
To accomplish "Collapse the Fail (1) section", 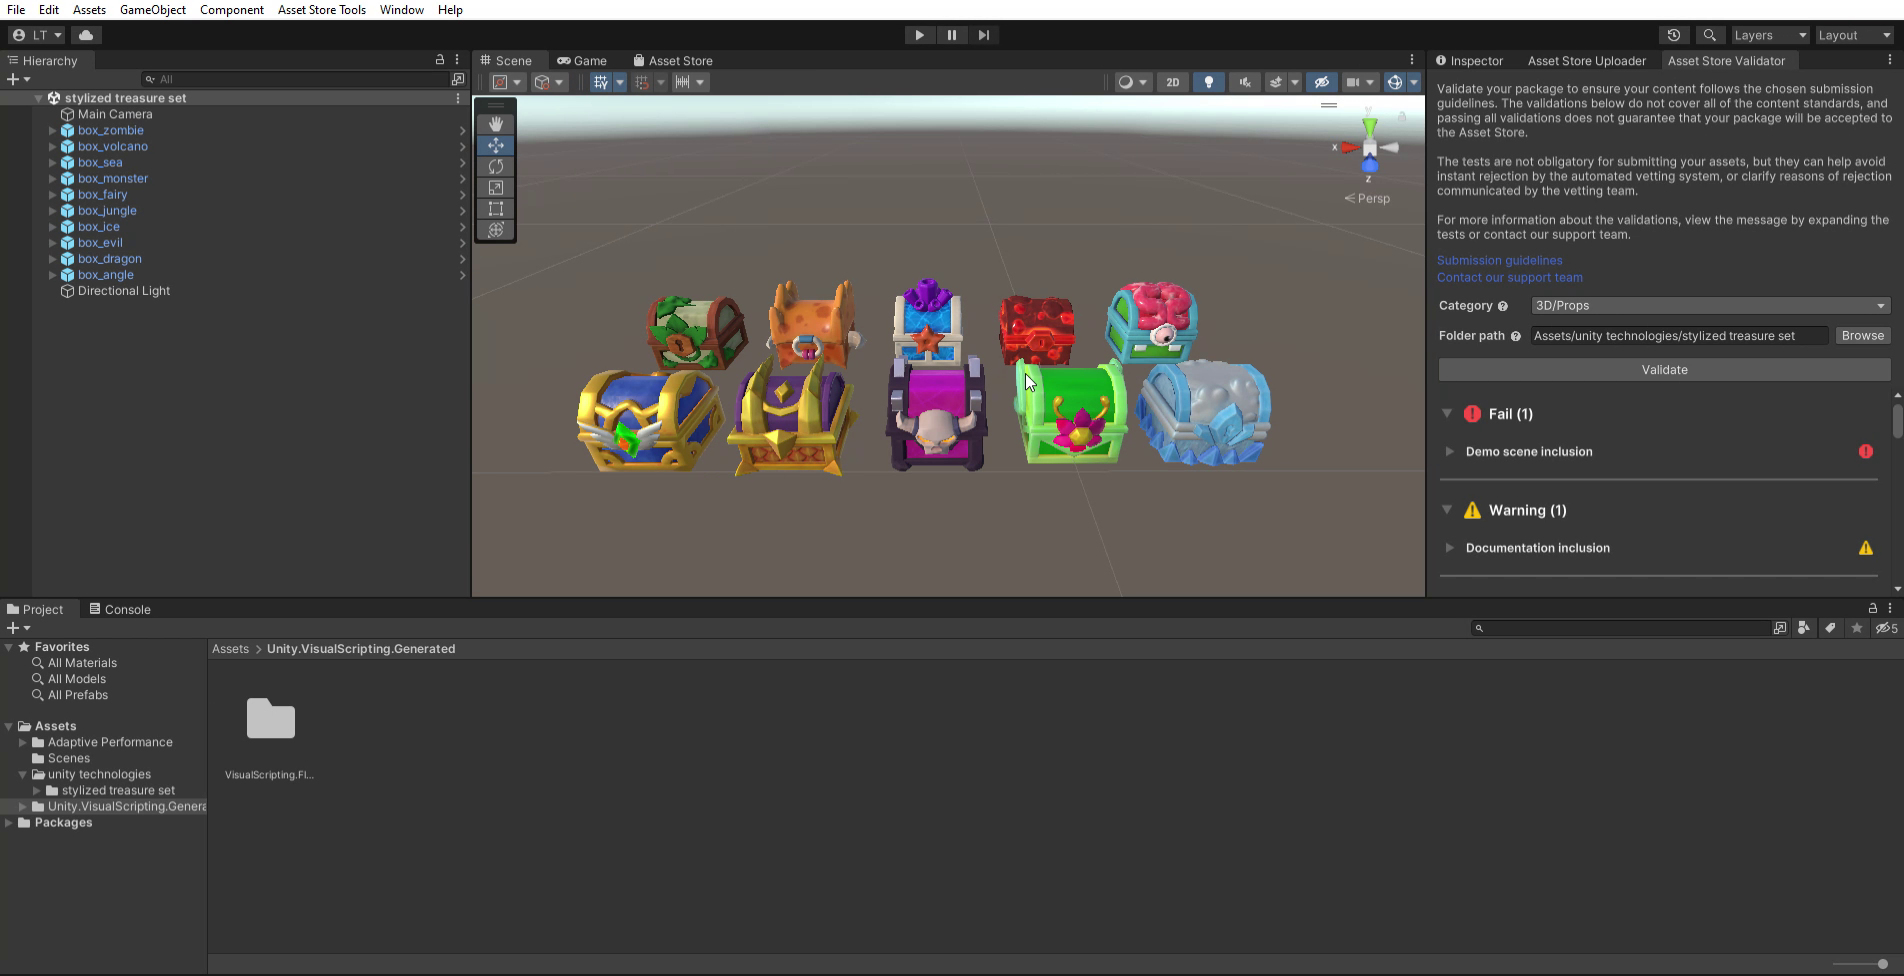I will coord(1447,413).
